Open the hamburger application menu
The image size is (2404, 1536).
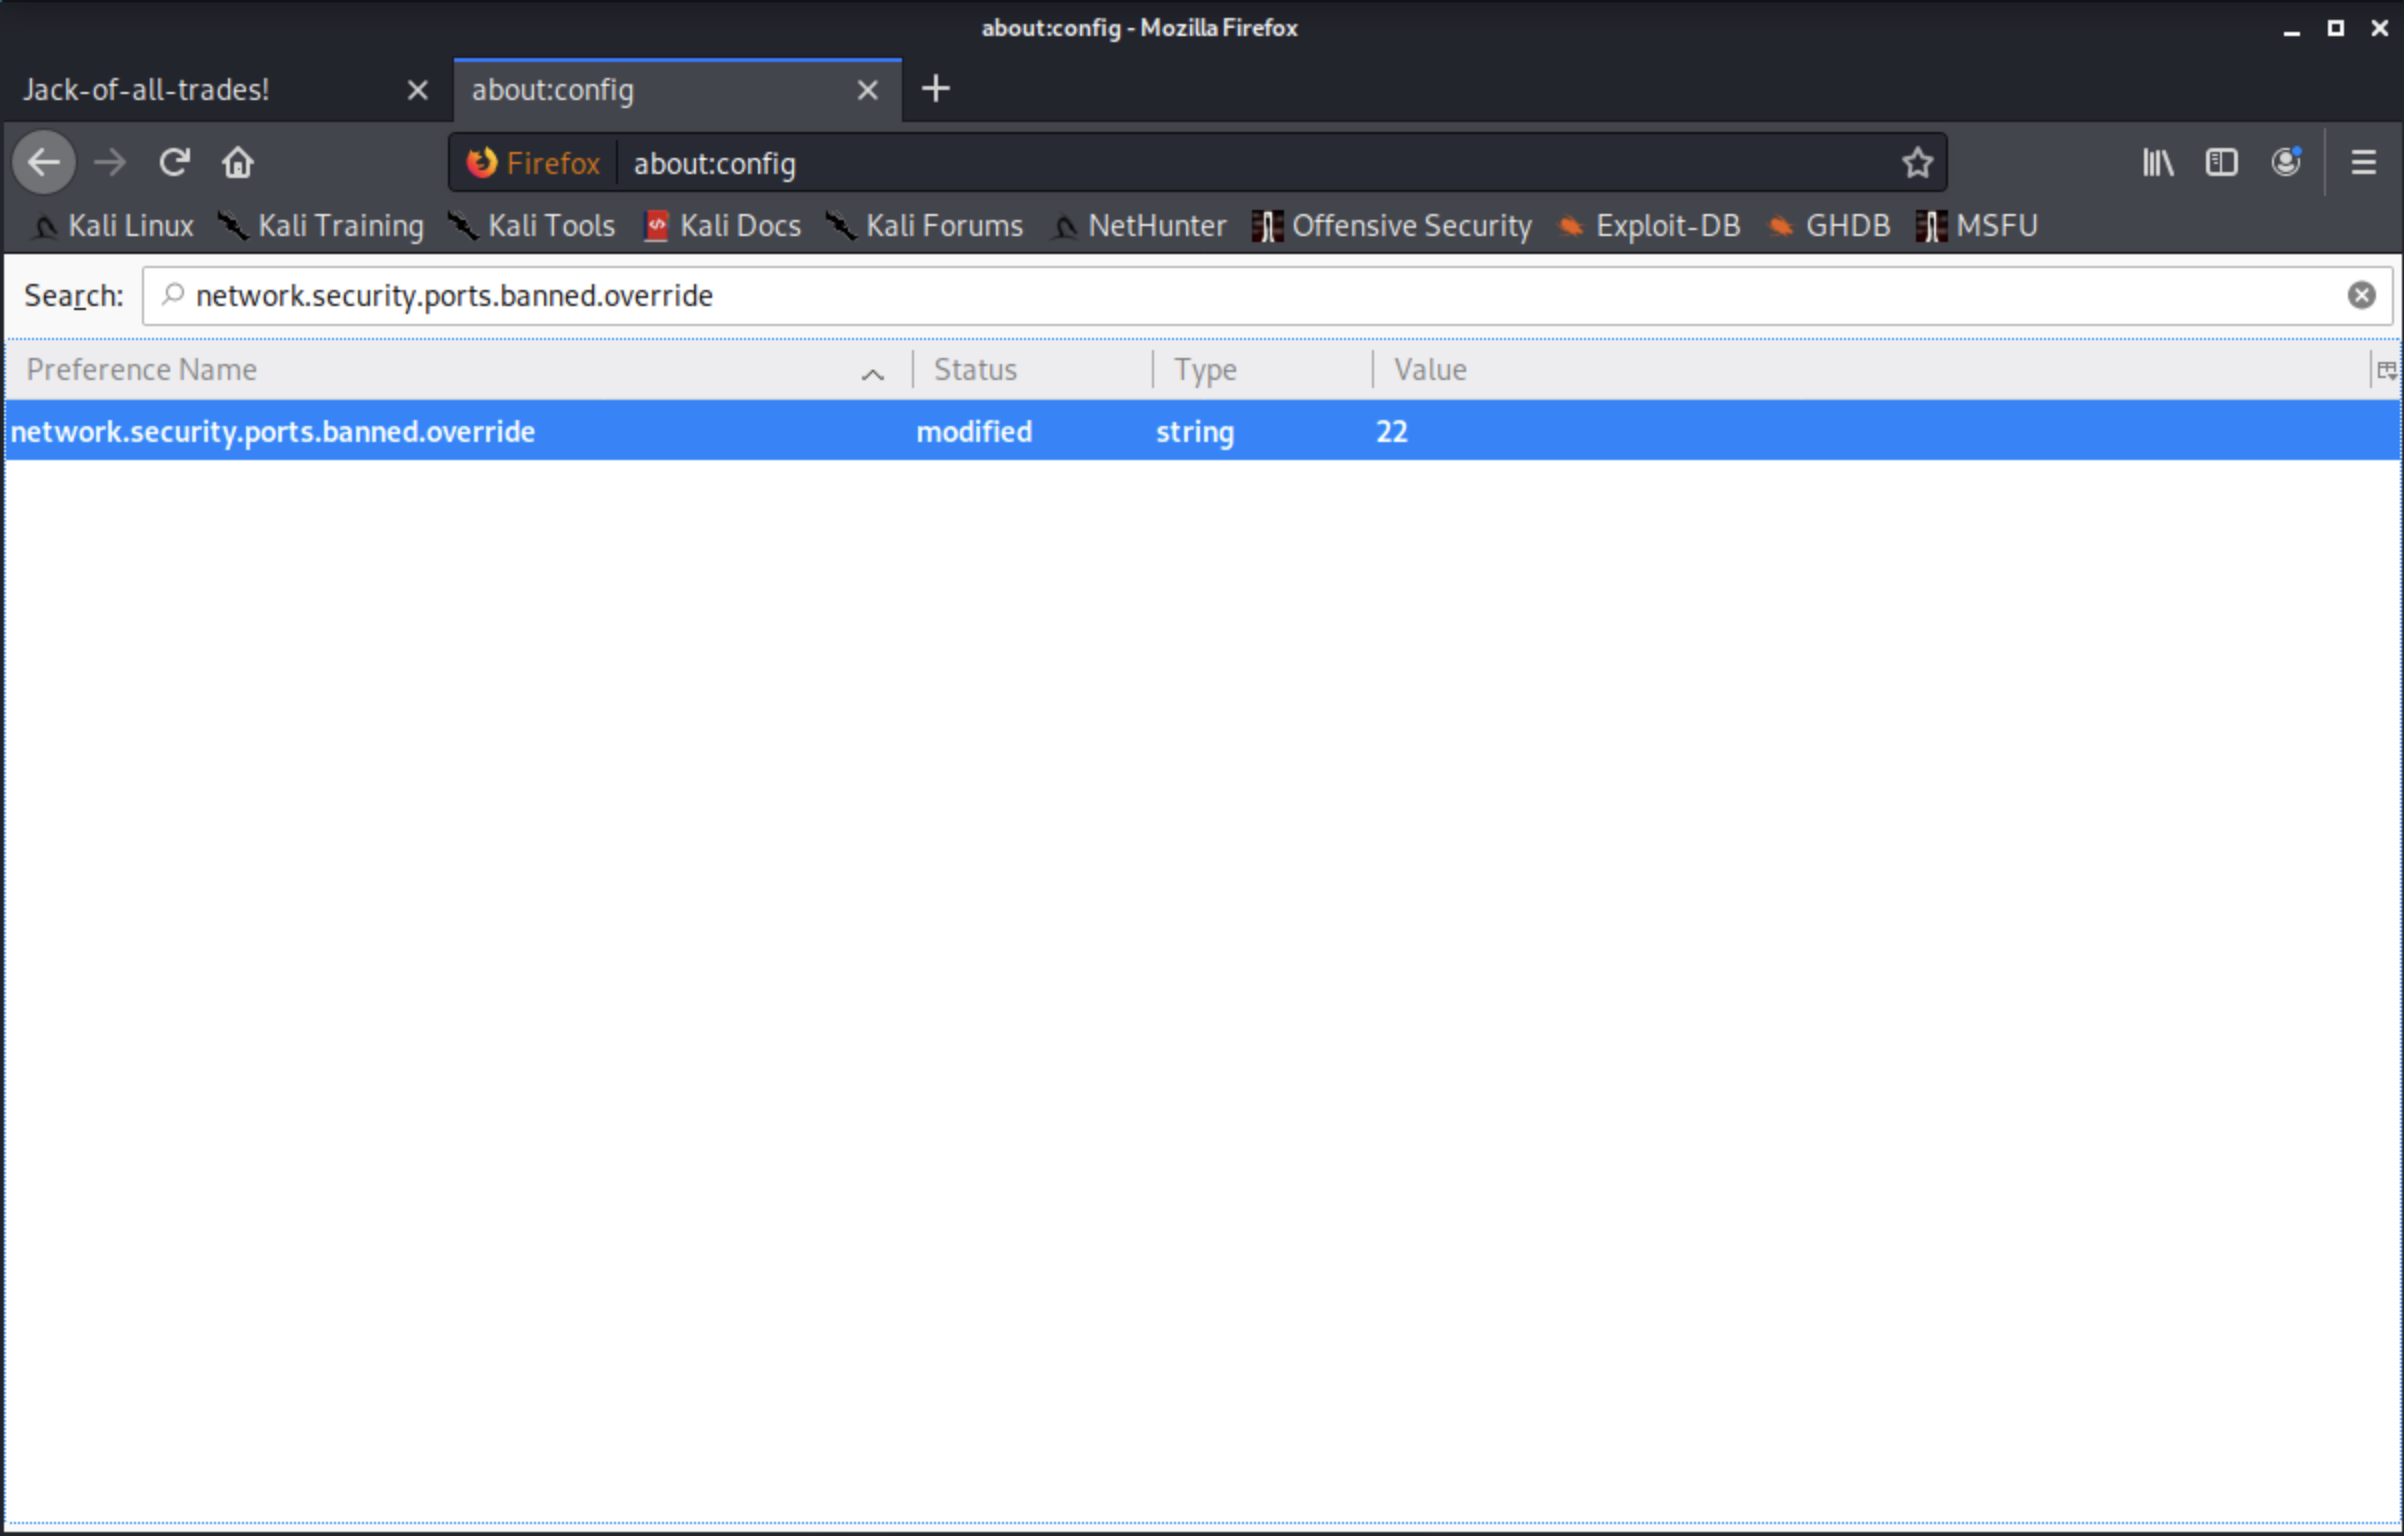click(2363, 162)
